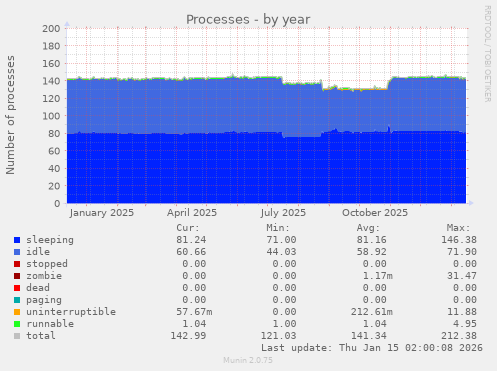Click the teal paging legend swatch

[x=17, y=300]
